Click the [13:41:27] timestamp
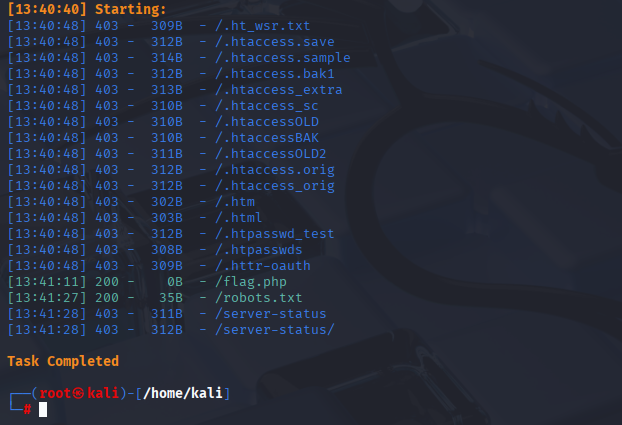 [x=47, y=298]
